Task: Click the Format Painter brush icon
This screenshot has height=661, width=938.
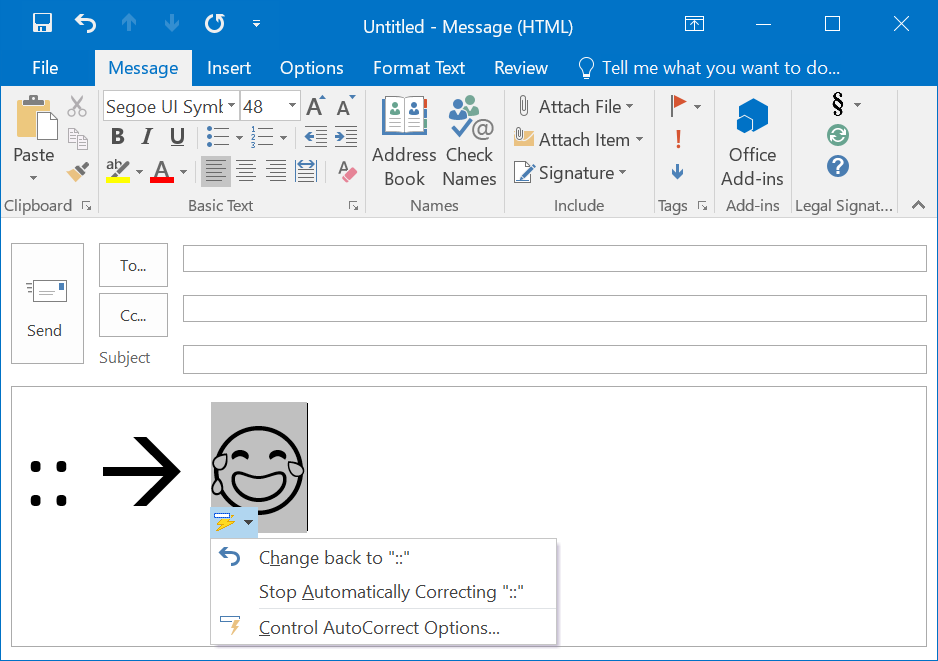Action: click(x=78, y=171)
